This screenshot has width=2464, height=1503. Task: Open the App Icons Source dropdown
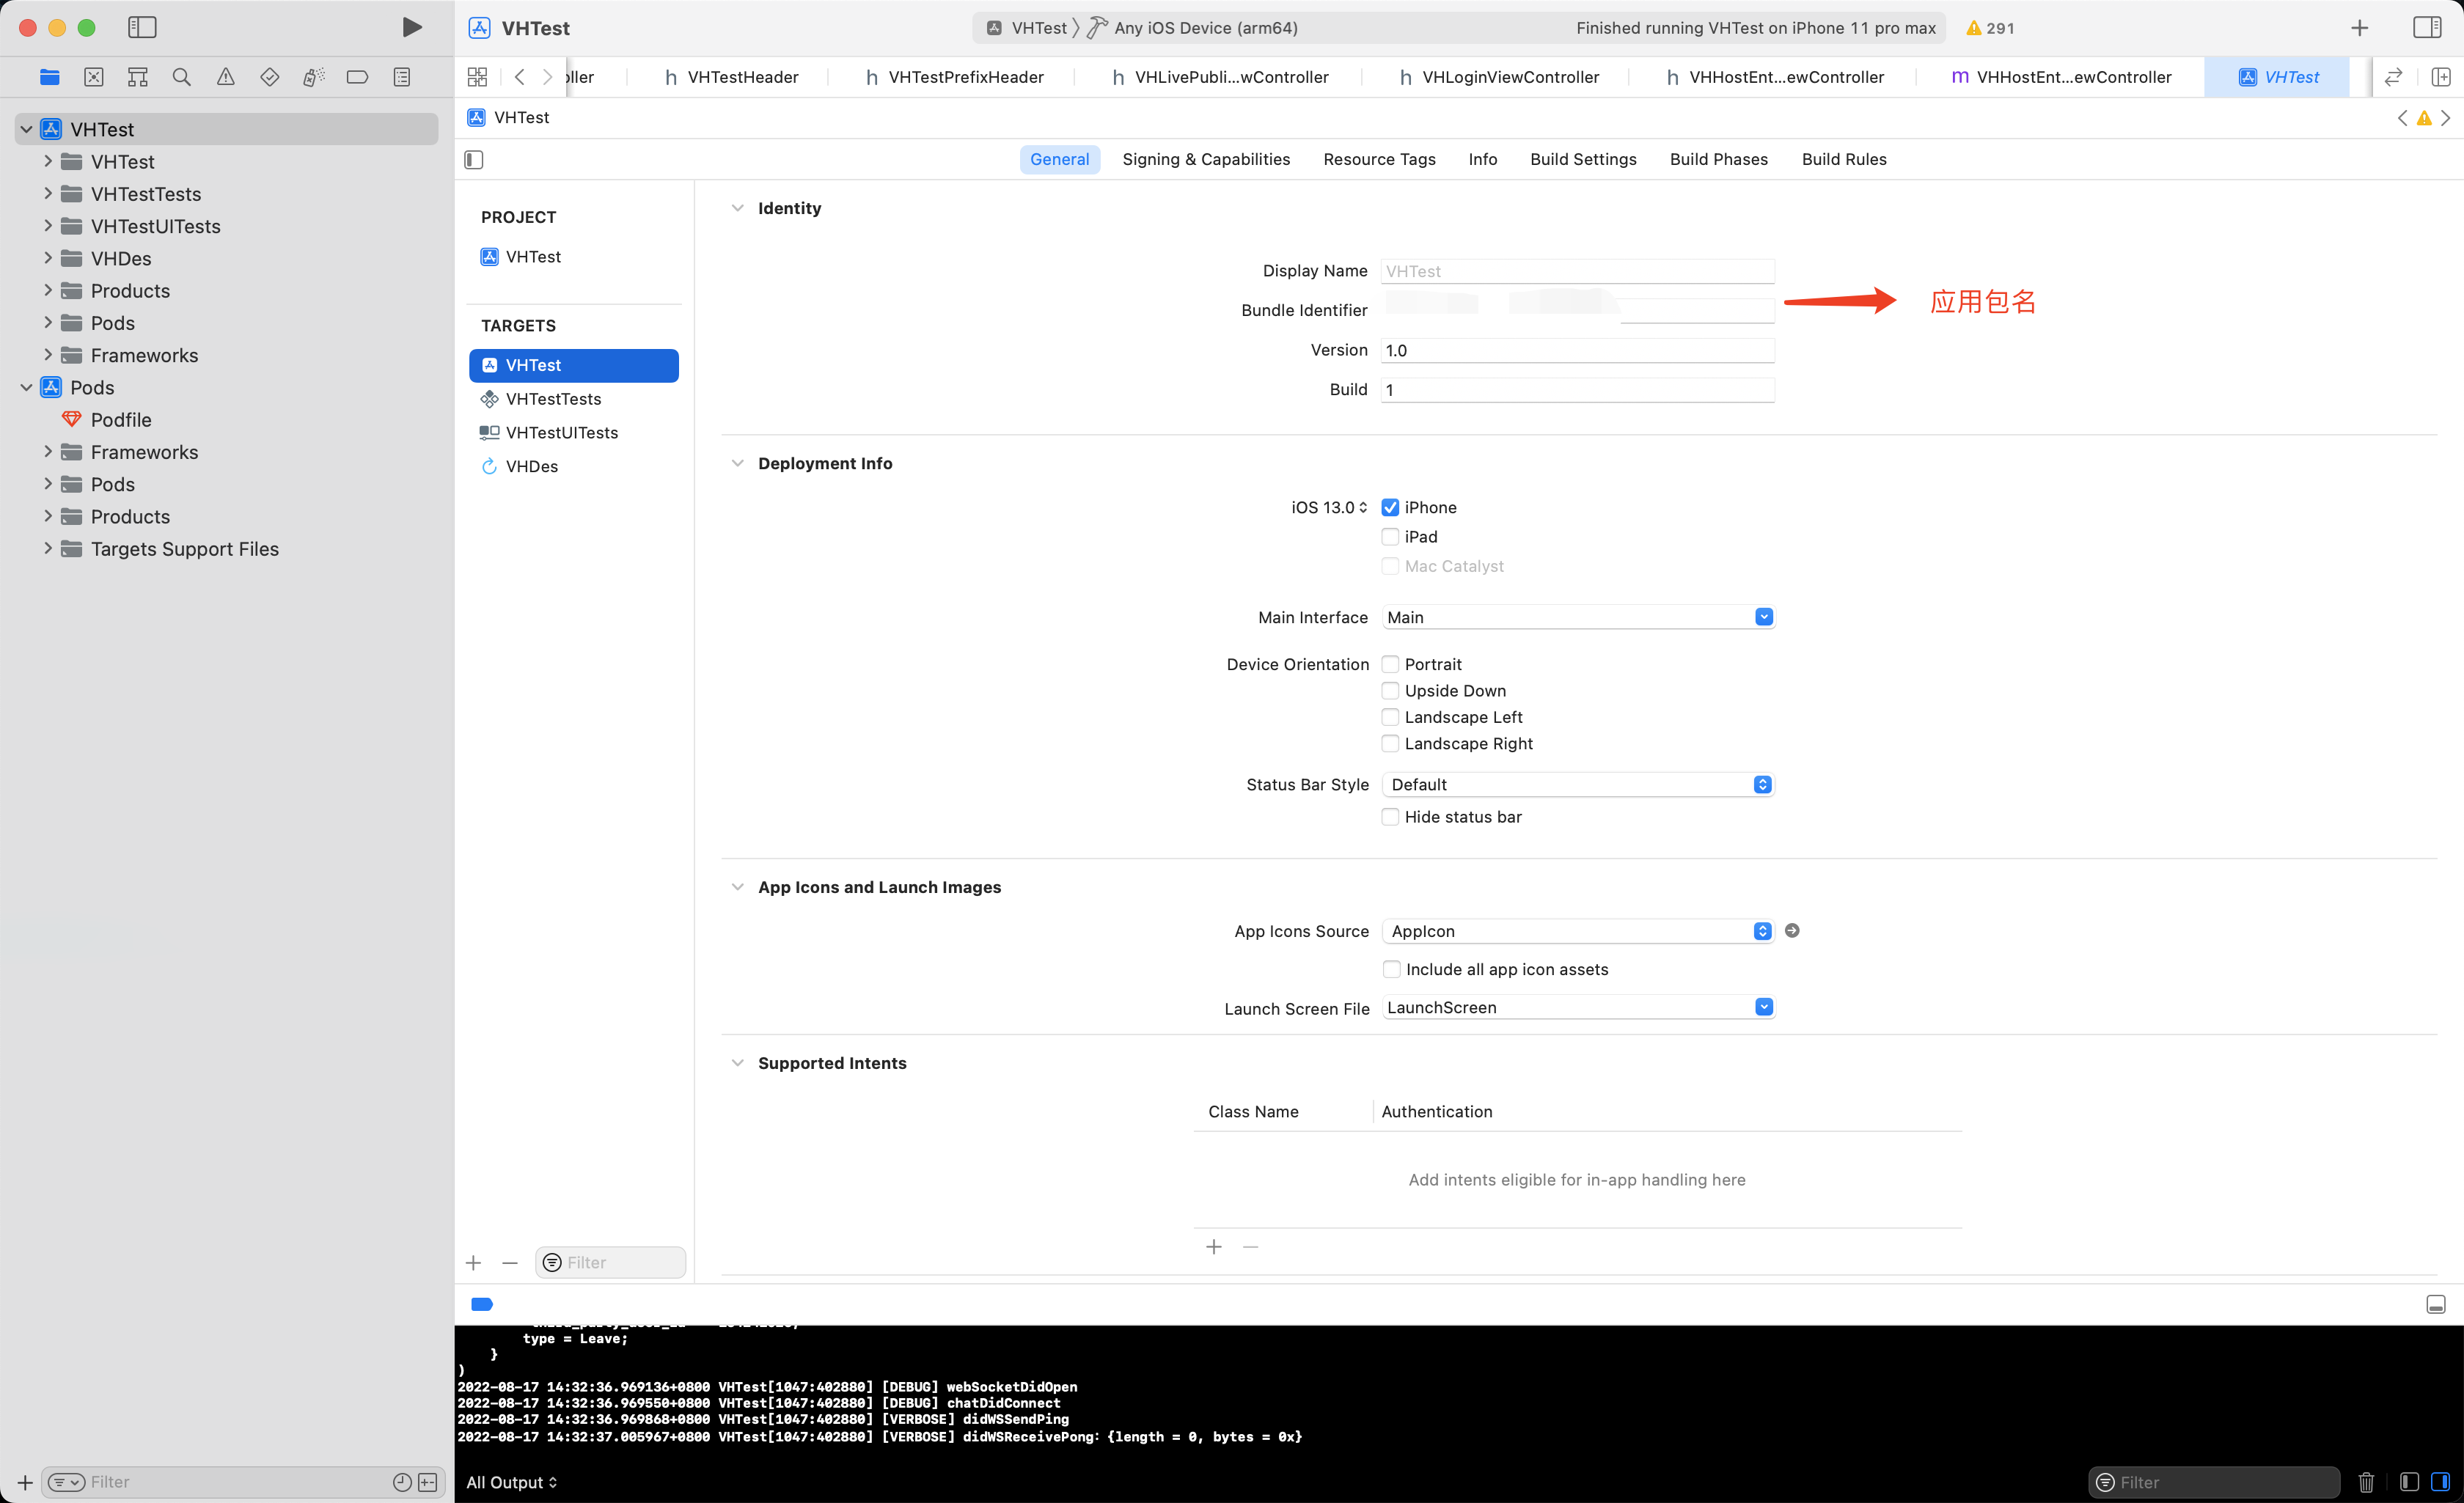coord(1578,931)
